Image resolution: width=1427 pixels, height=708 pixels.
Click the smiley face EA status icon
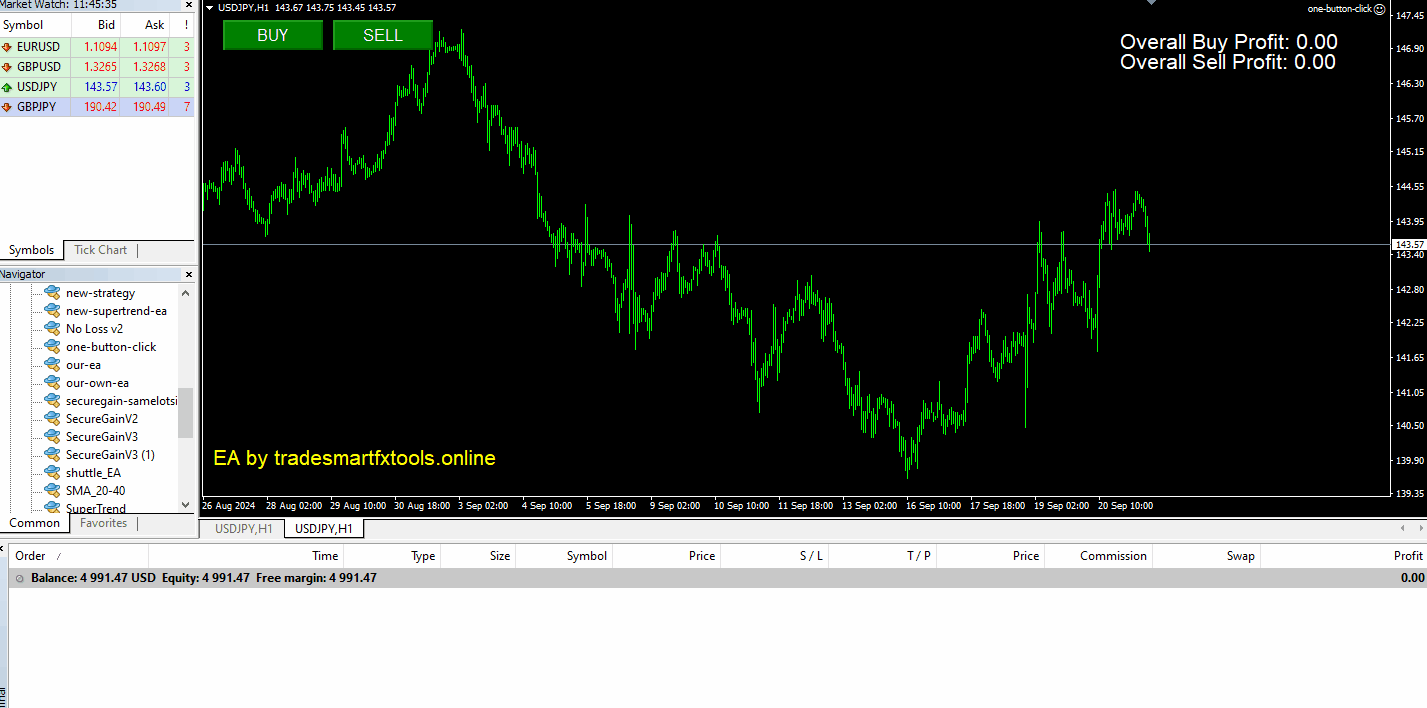pos(1380,9)
